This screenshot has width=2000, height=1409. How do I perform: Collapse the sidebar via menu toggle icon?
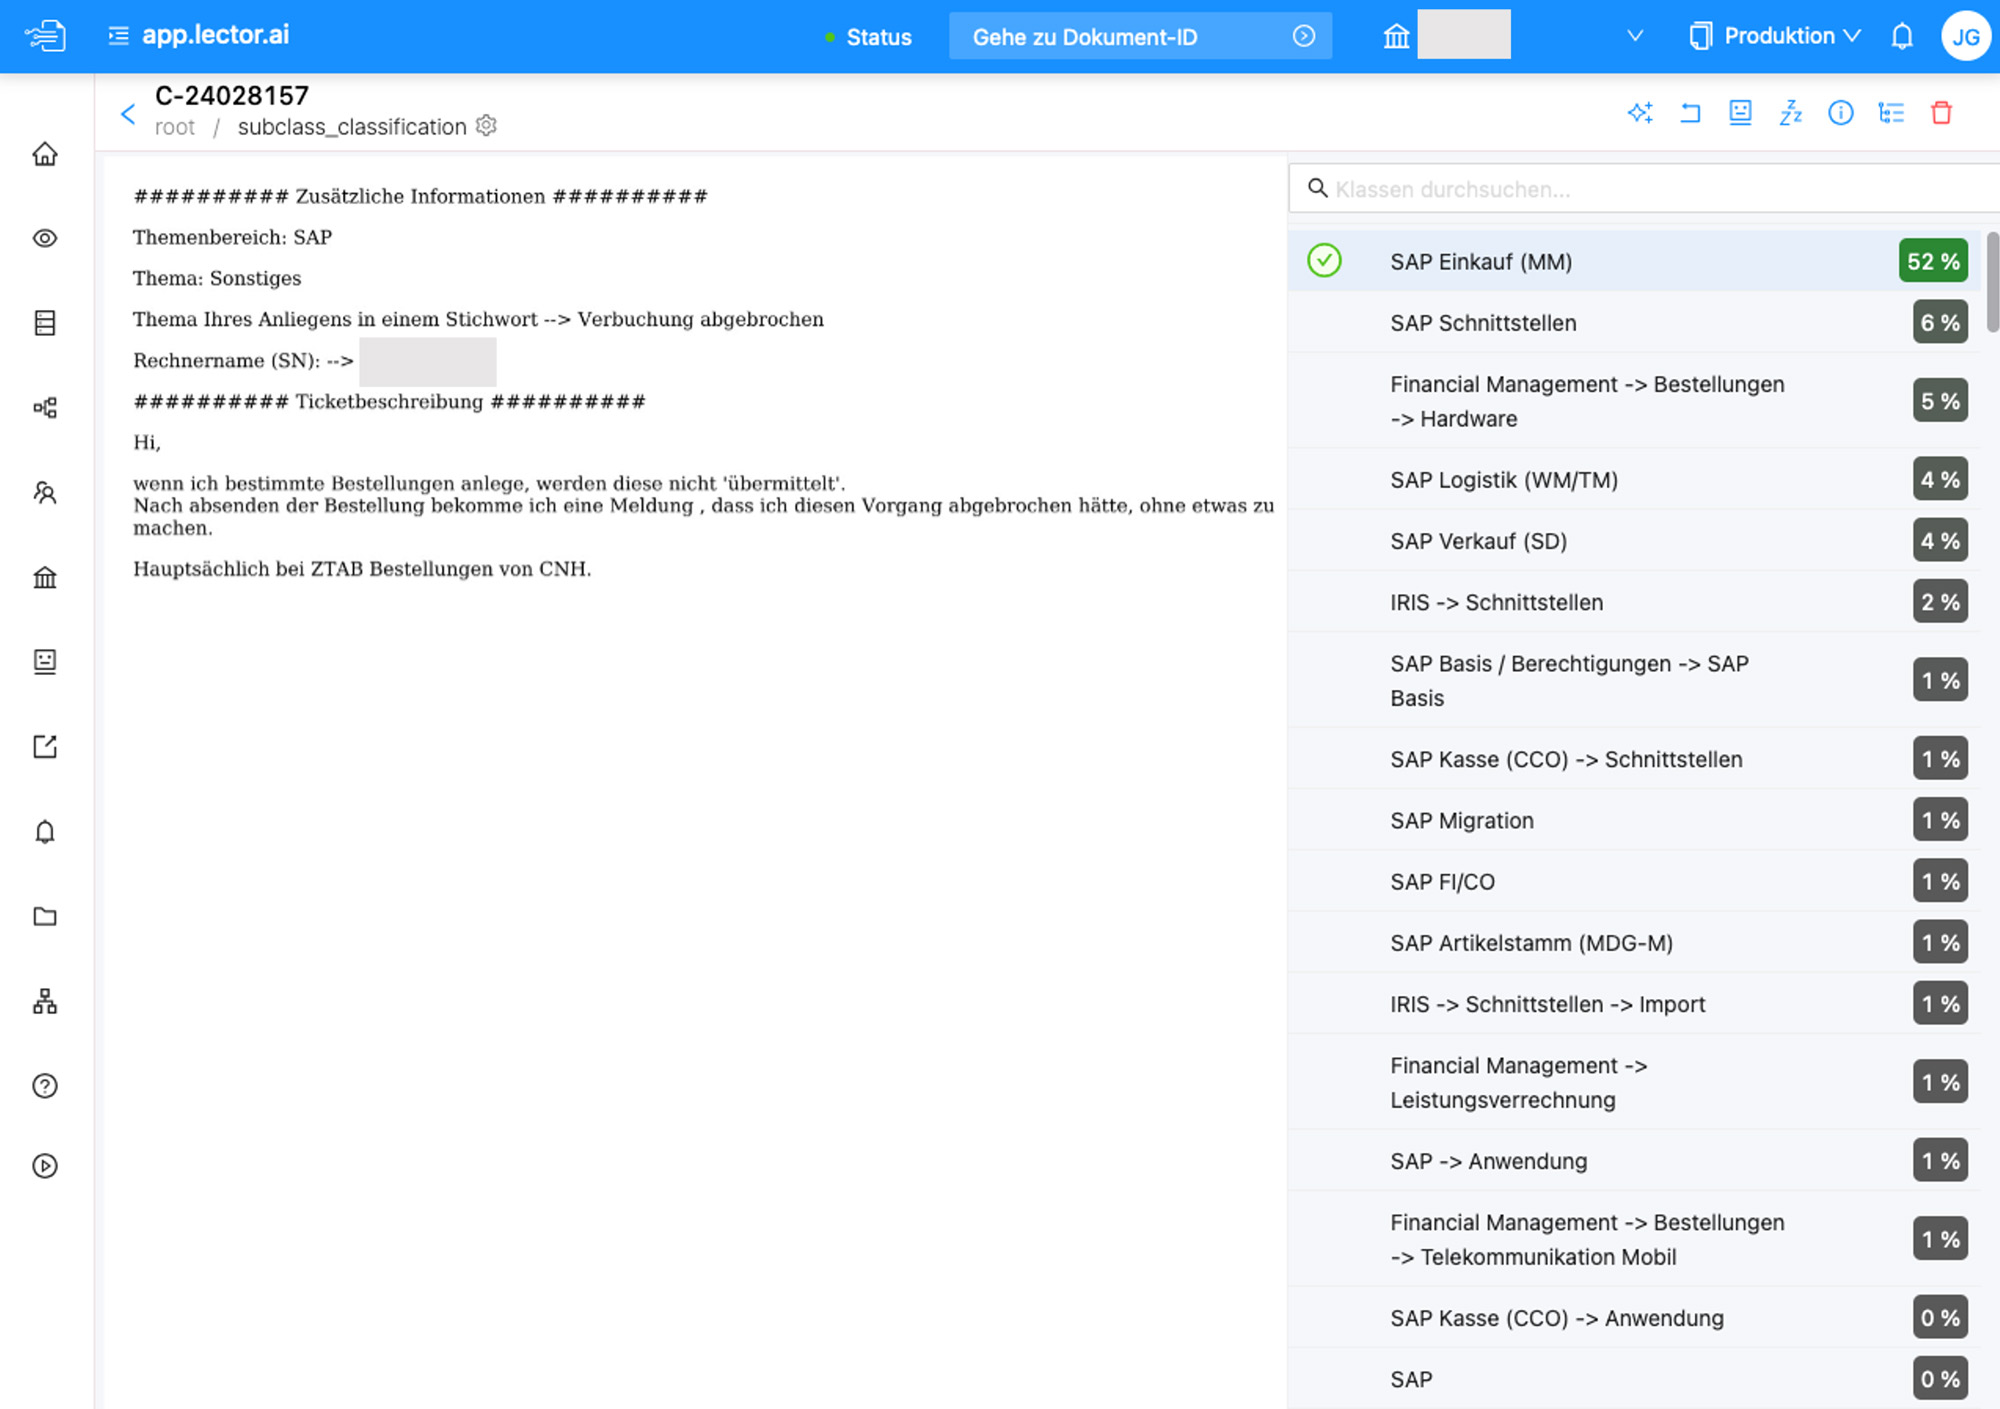pos(118,36)
